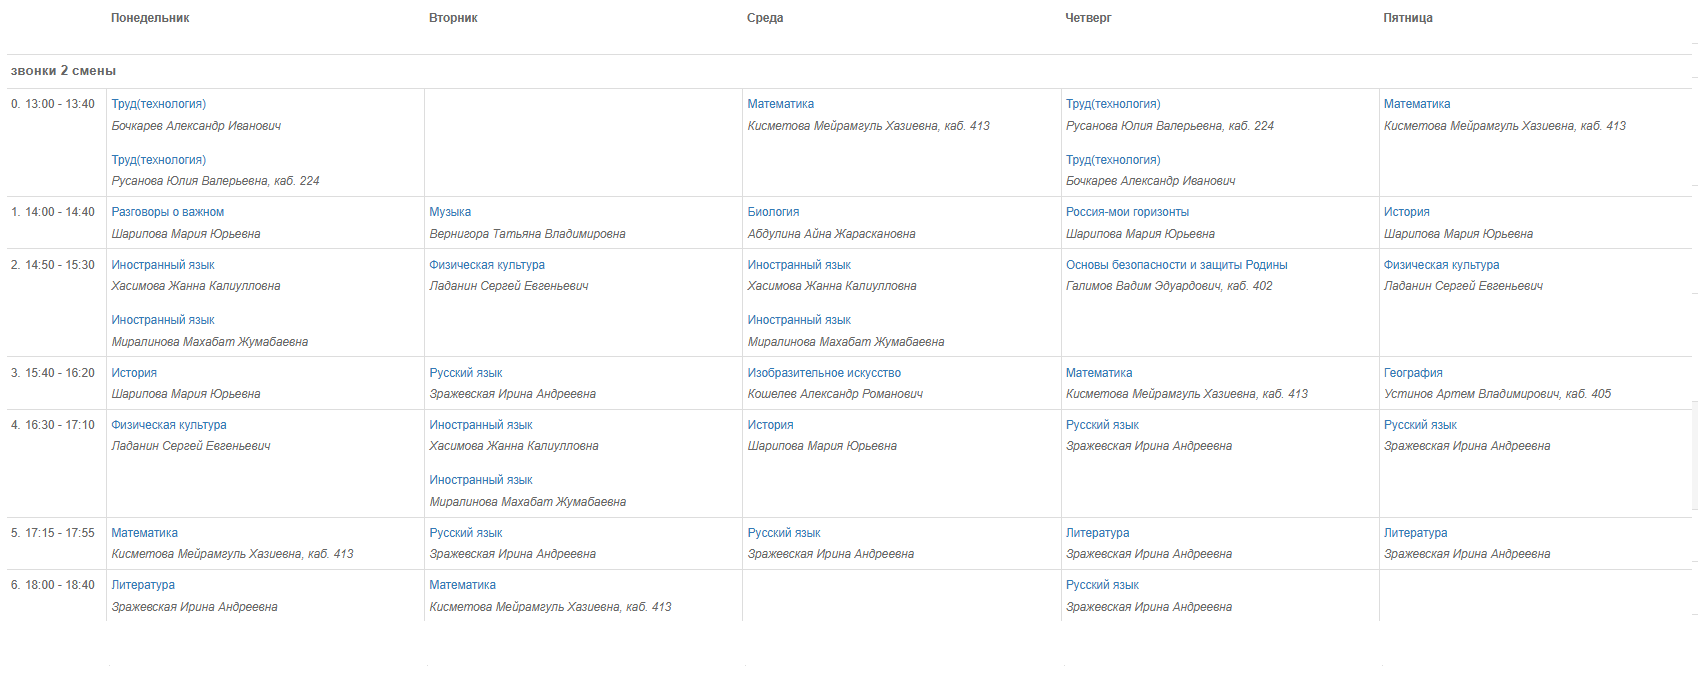
Task: Open Биология subject link on Wednesday
Action: 773,212
